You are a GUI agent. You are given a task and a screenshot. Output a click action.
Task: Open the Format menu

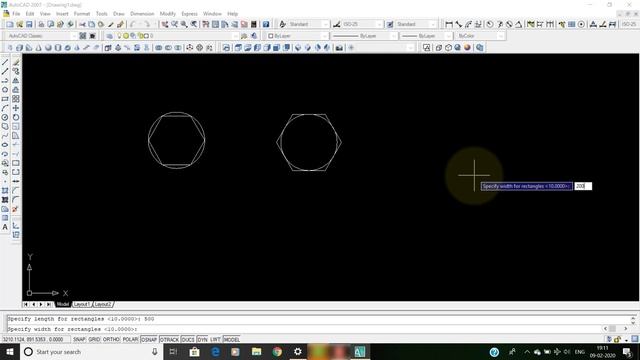82,14
